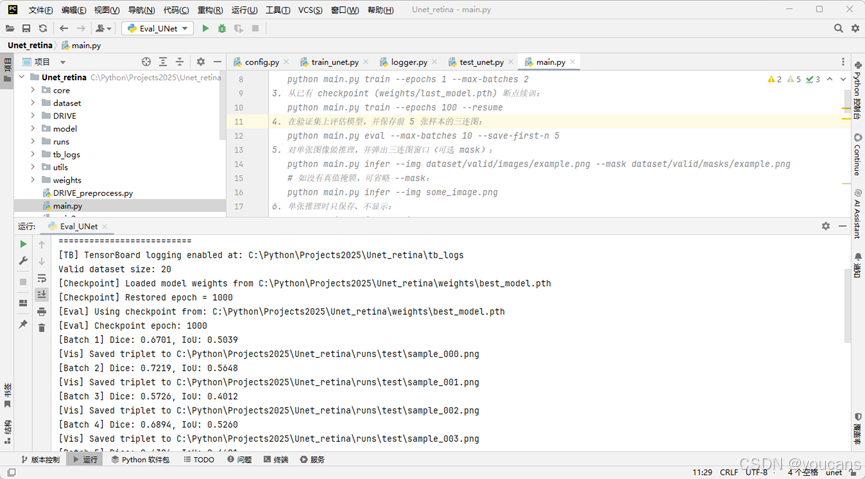Collapse the Unet_retina root folder

[22, 77]
